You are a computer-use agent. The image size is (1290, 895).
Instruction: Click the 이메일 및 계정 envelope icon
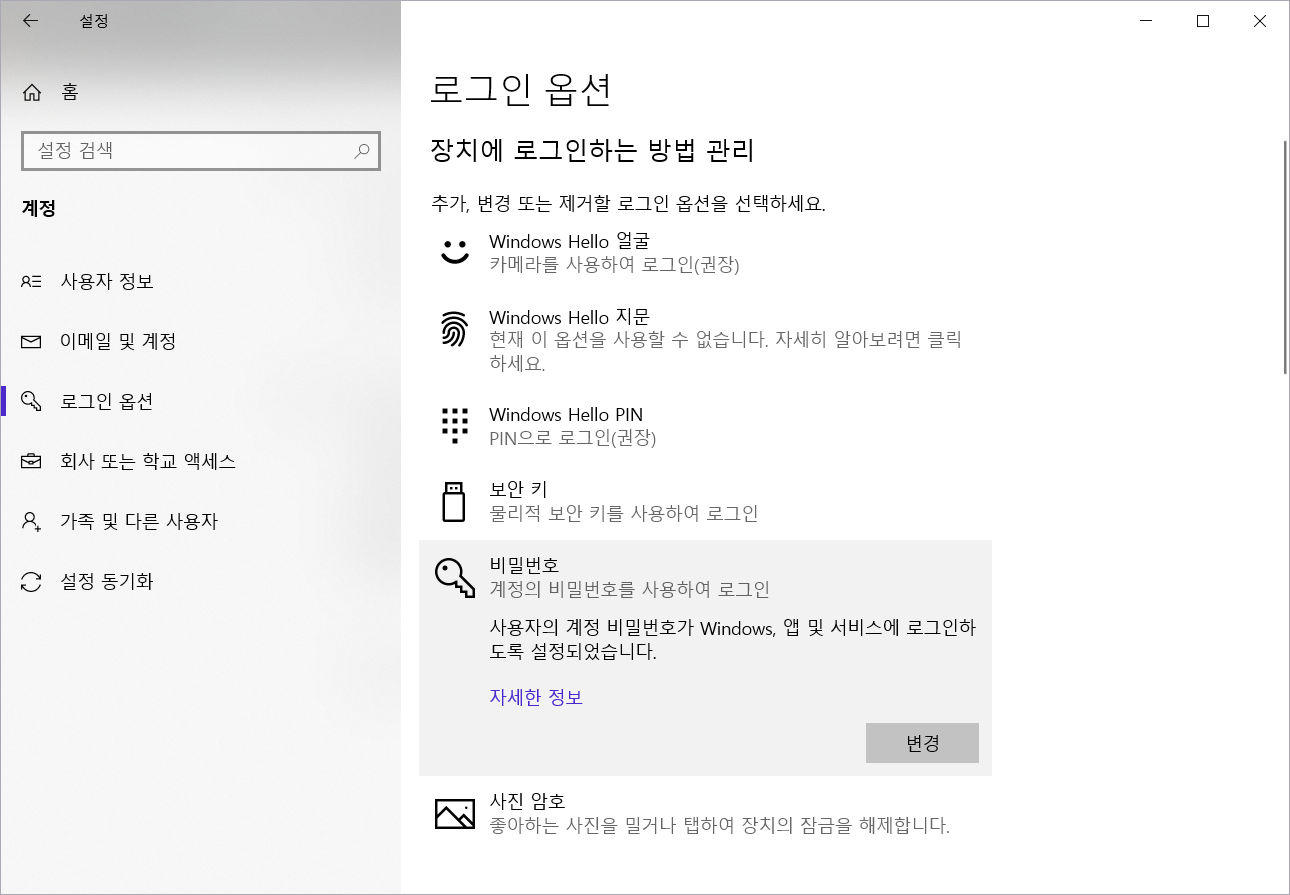pyautogui.click(x=32, y=341)
